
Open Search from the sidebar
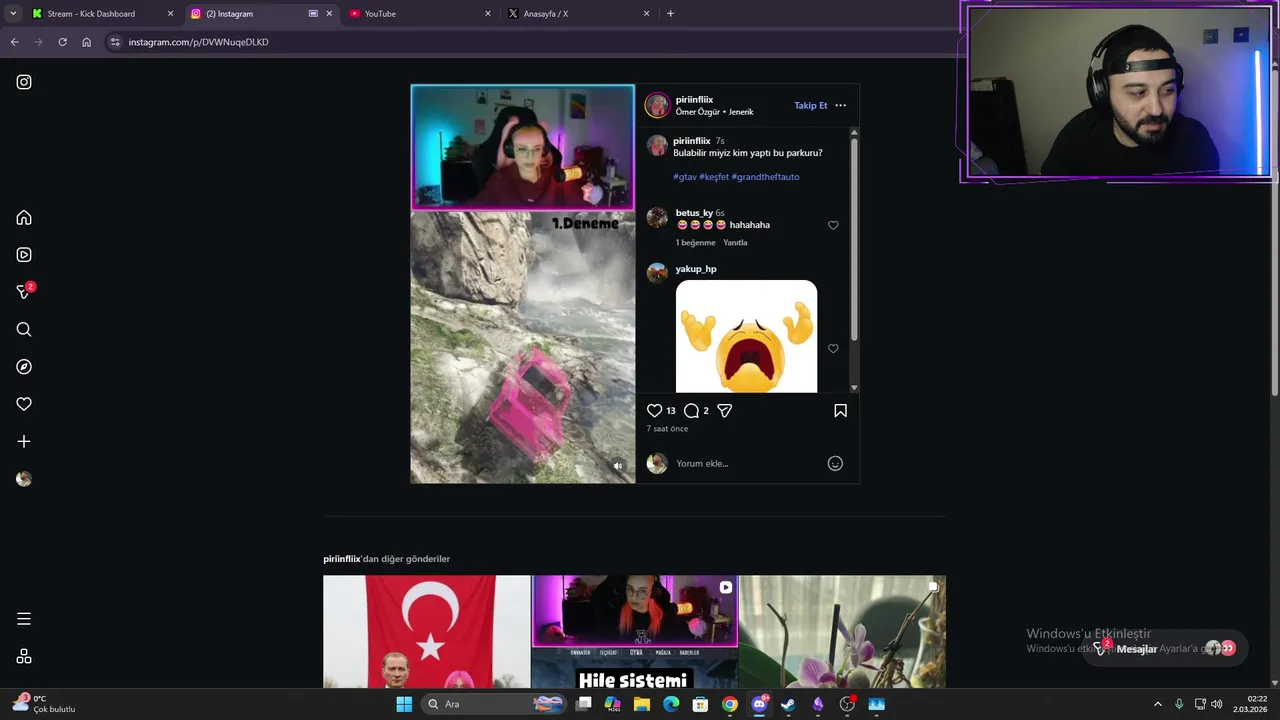(24, 329)
